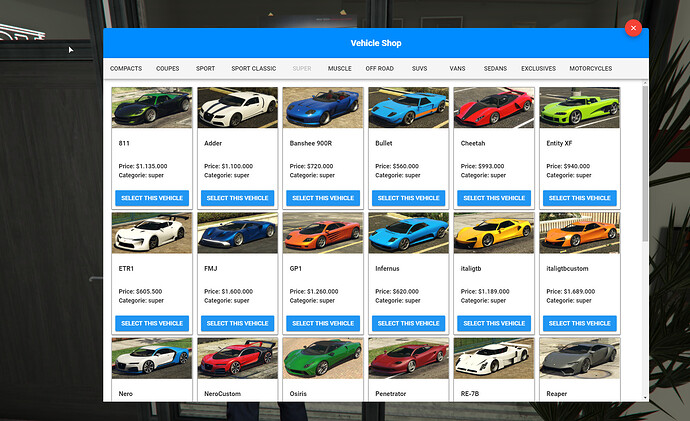Screen dimensions: 690x421
Task: Click the orange GP1 car image
Action: pyautogui.click(x=323, y=233)
